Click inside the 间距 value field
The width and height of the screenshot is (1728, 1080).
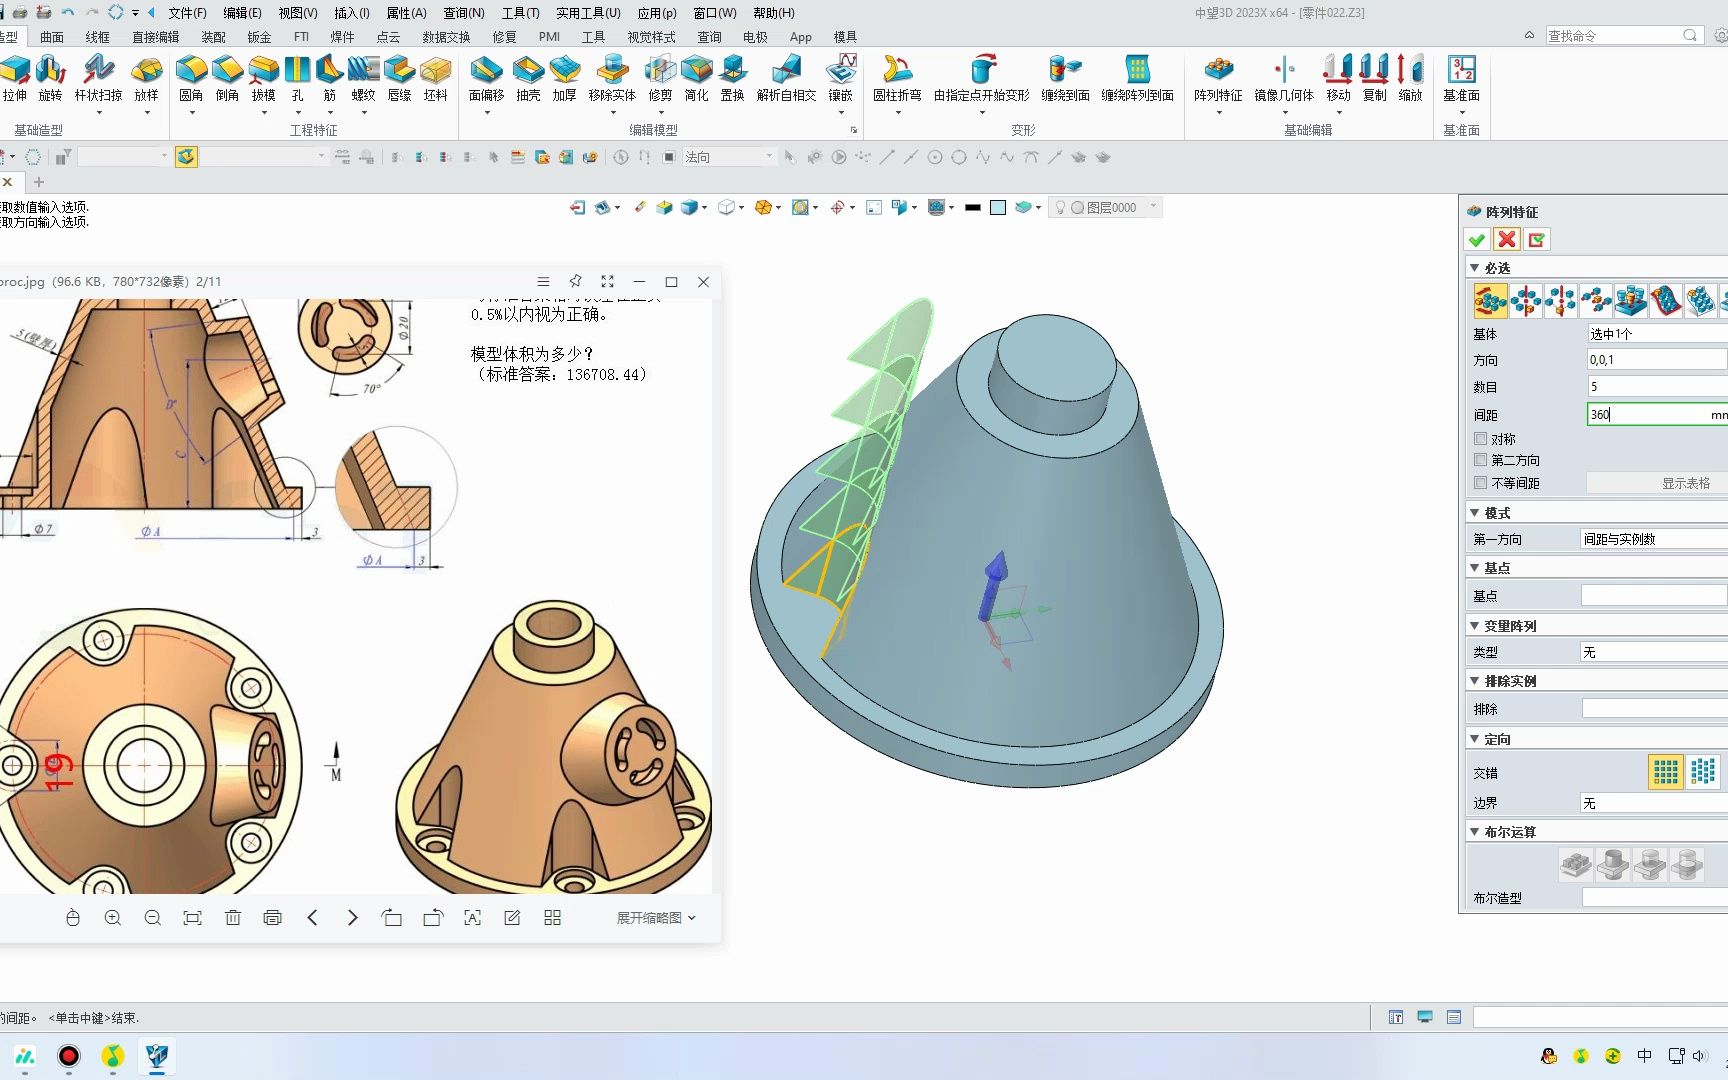[x=1650, y=414]
